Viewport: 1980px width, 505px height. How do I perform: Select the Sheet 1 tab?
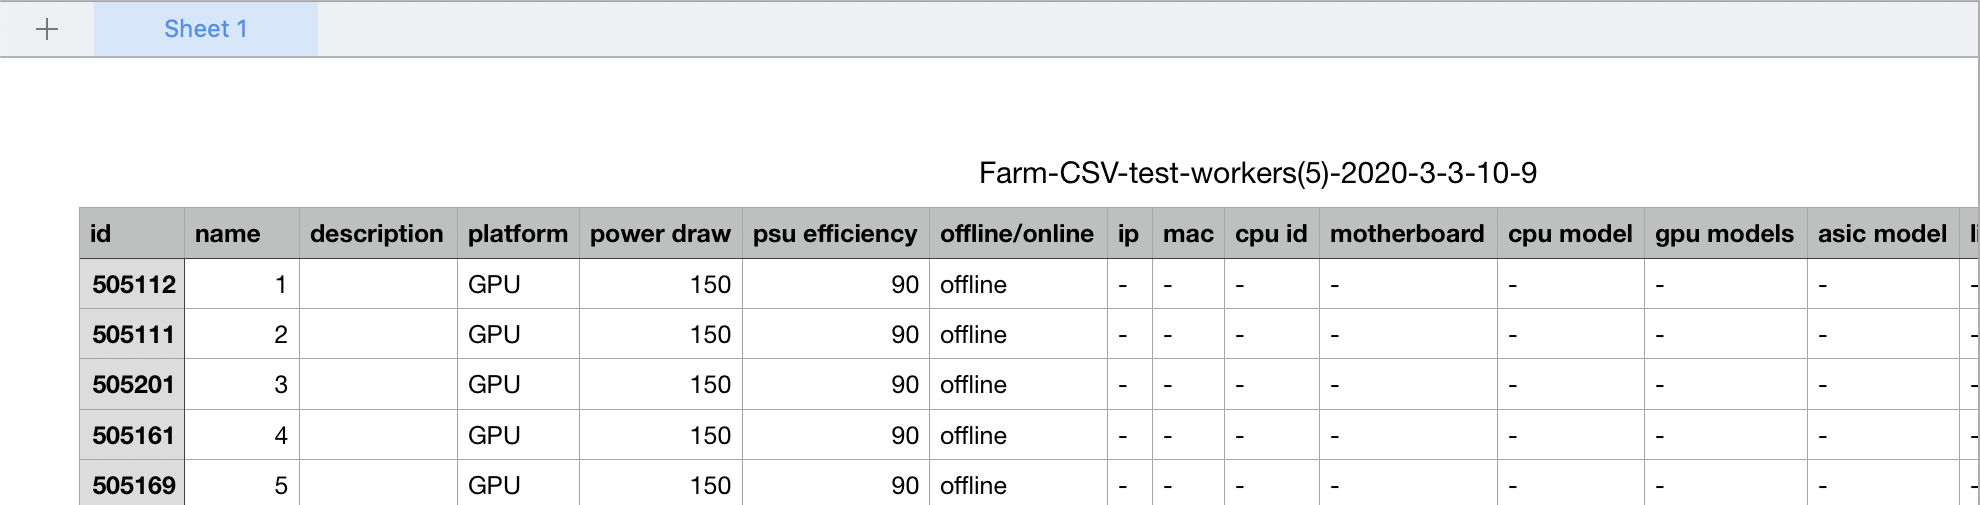[205, 29]
